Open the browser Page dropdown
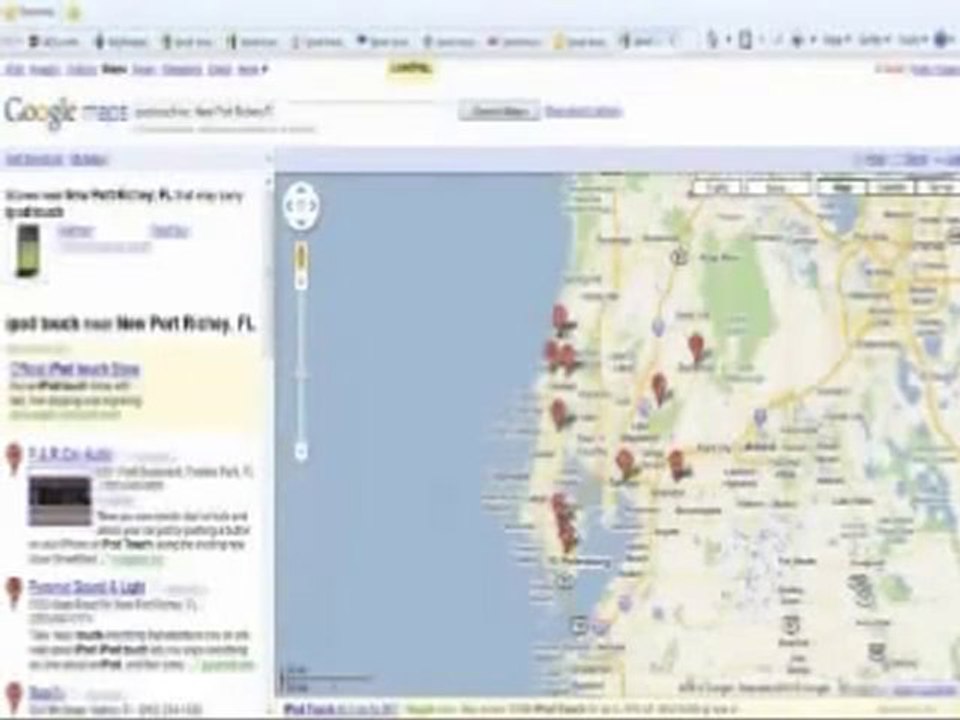The width and height of the screenshot is (960, 720). (x=837, y=41)
